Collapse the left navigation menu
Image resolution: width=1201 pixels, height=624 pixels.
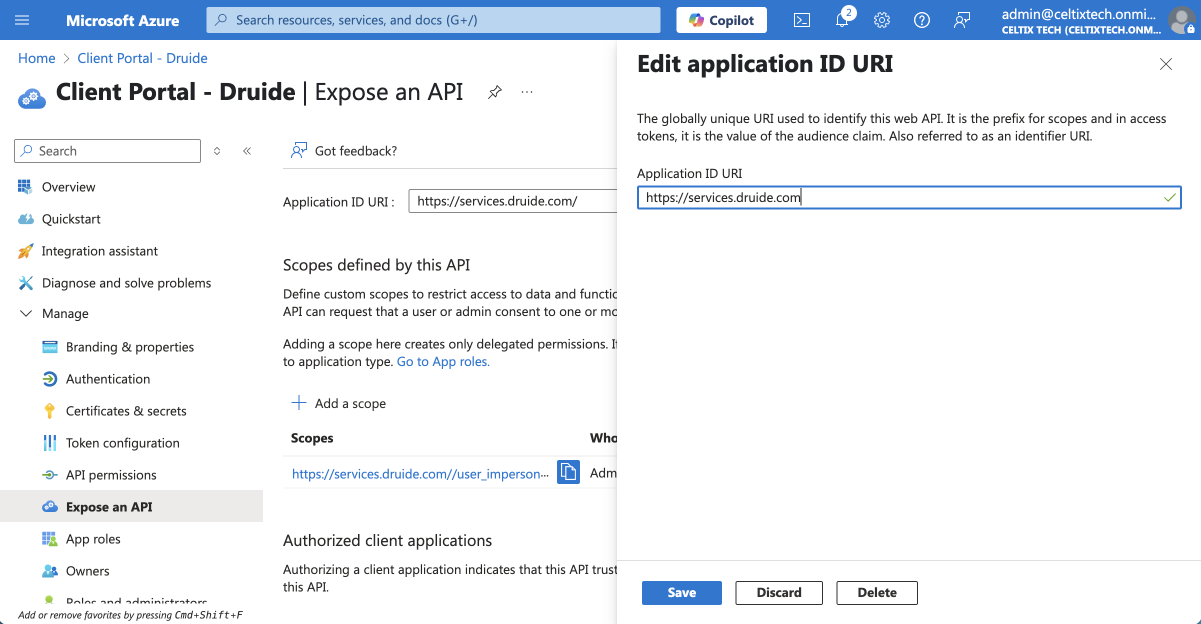(x=247, y=151)
